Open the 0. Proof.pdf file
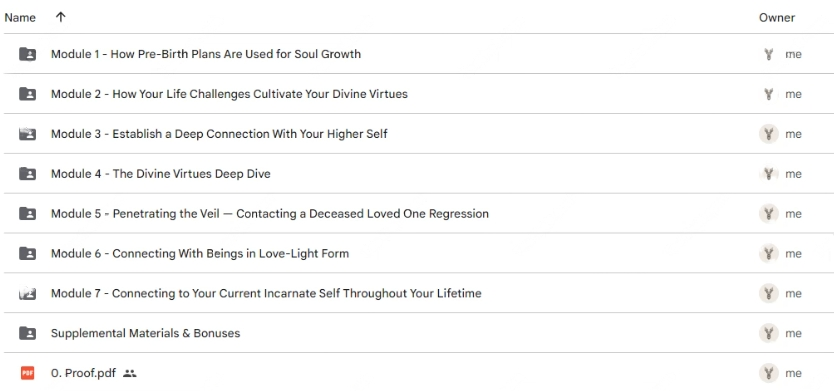The width and height of the screenshot is (834, 391). (x=83, y=373)
